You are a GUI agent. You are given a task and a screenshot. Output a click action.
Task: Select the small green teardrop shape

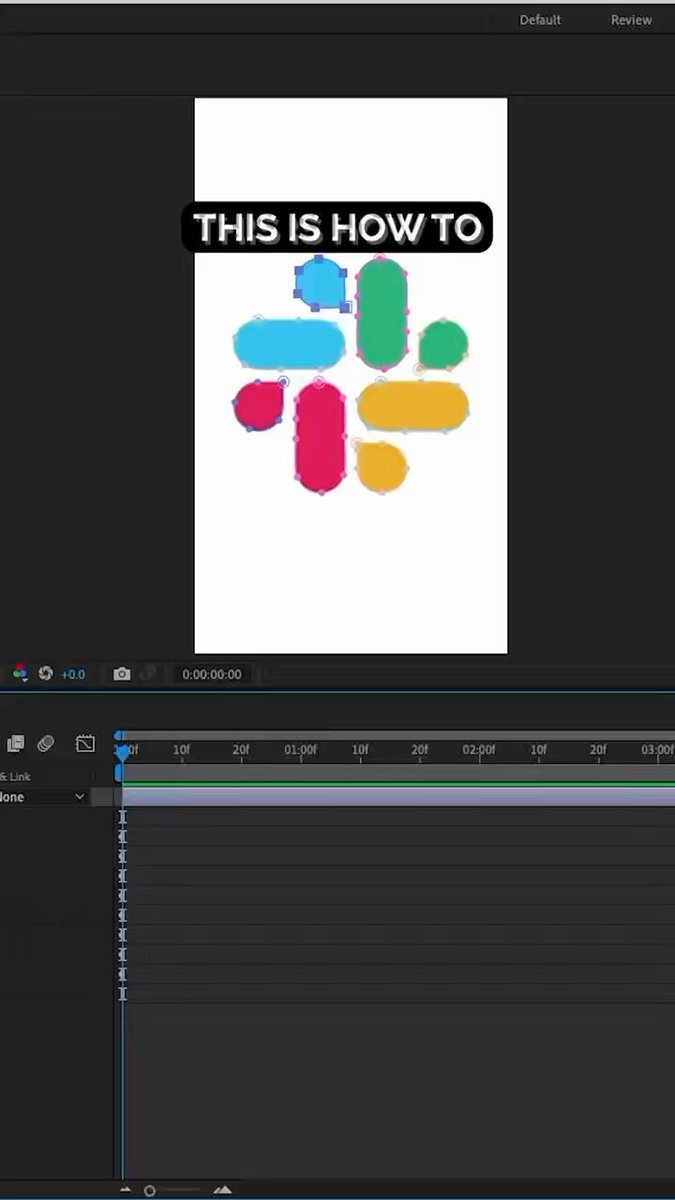coord(443,344)
